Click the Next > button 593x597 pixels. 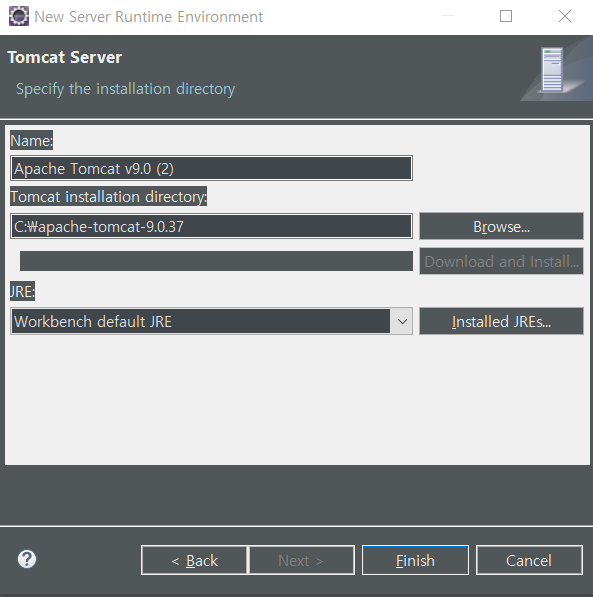pos(301,560)
